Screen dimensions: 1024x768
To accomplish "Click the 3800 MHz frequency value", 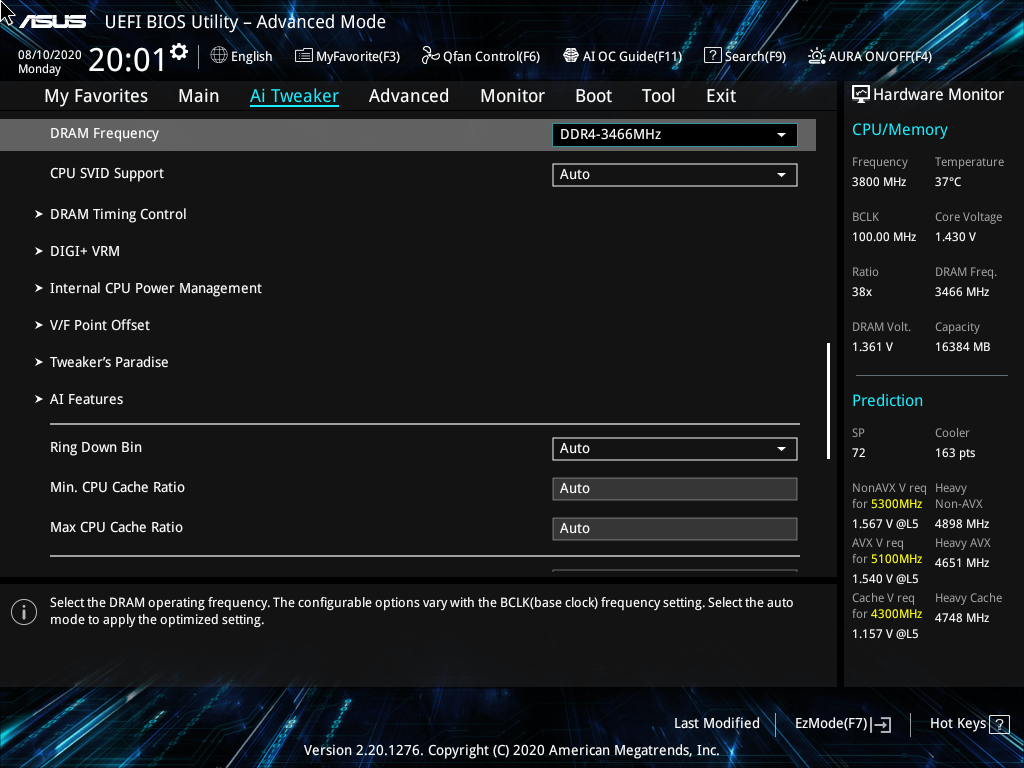I will [879, 182].
